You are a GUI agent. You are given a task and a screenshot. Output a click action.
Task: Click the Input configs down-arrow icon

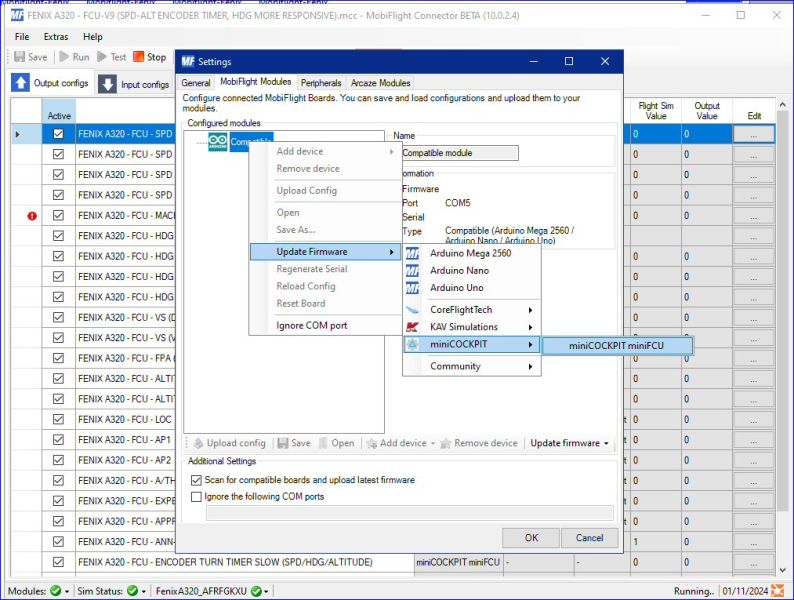coord(107,84)
